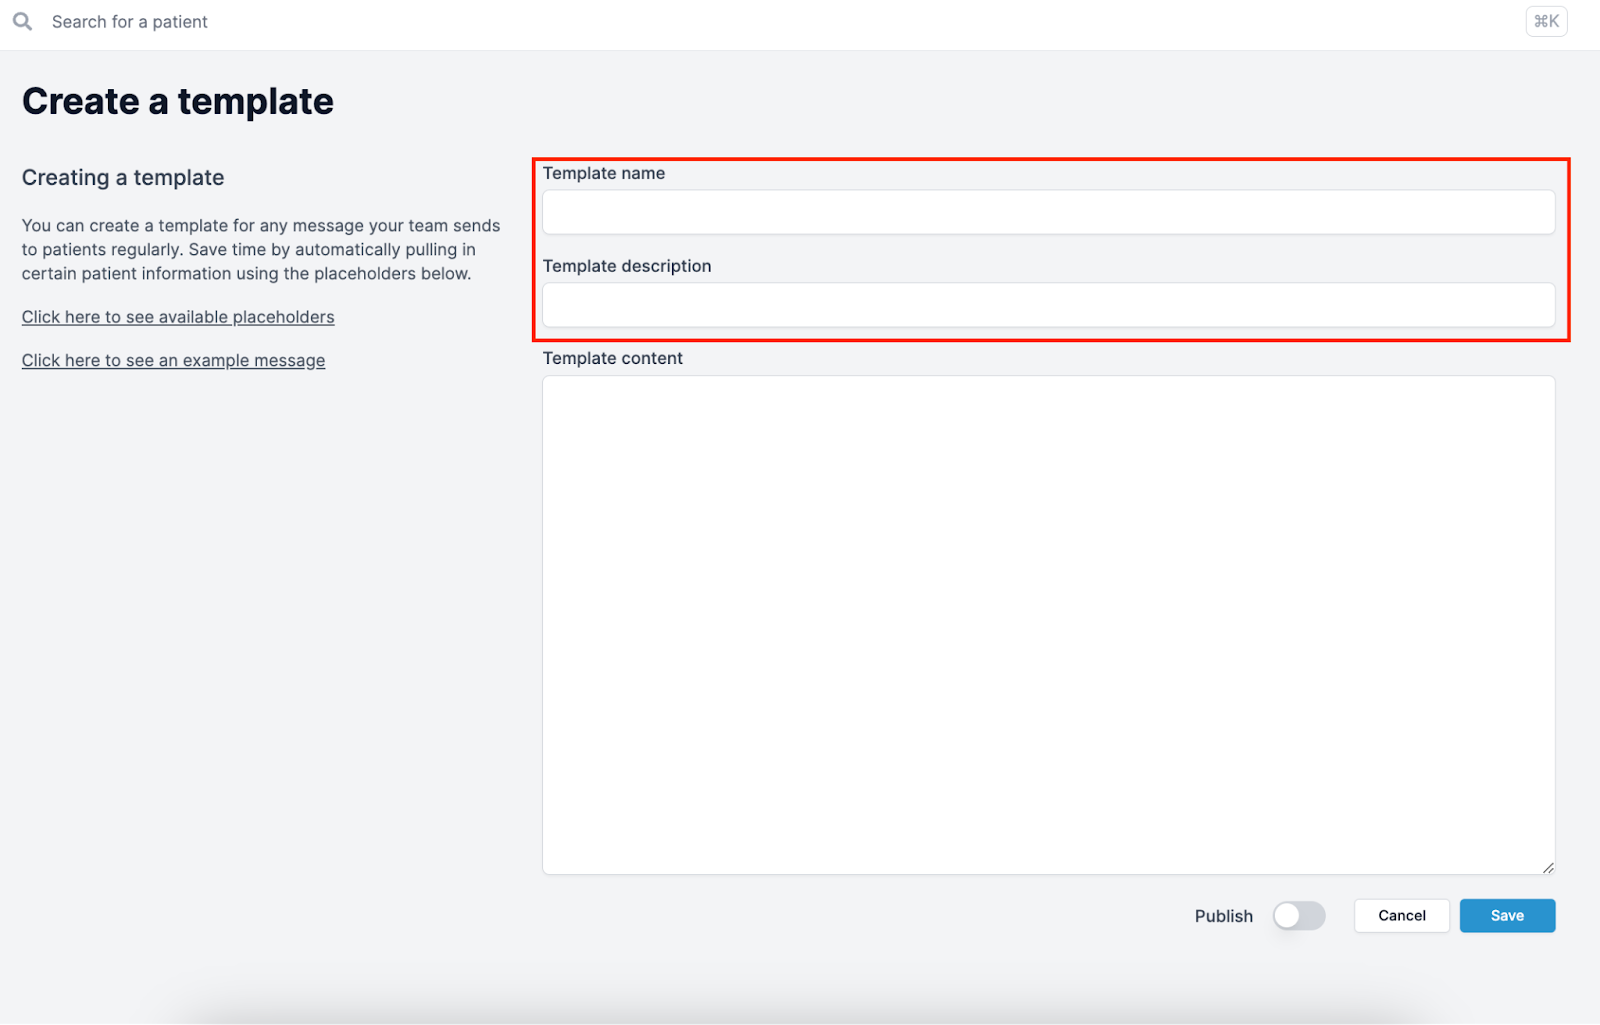Click the 'Create a template' page heading
The width and height of the screenshot is (1600, 1025).
pos(177,100)
